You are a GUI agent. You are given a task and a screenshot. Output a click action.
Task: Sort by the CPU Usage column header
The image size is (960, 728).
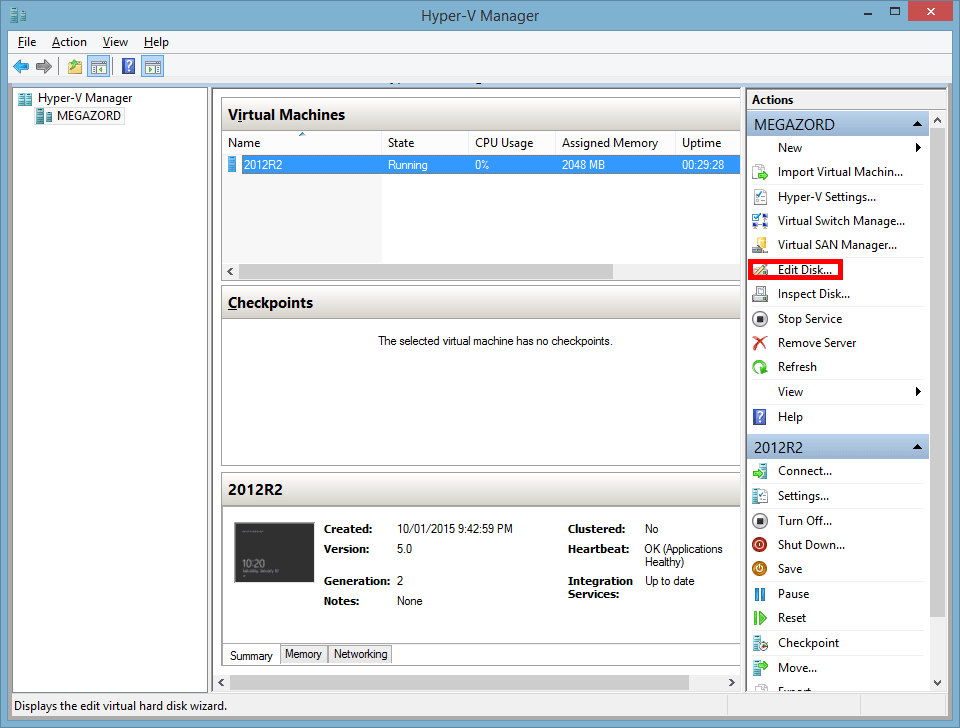click(512, 143)
